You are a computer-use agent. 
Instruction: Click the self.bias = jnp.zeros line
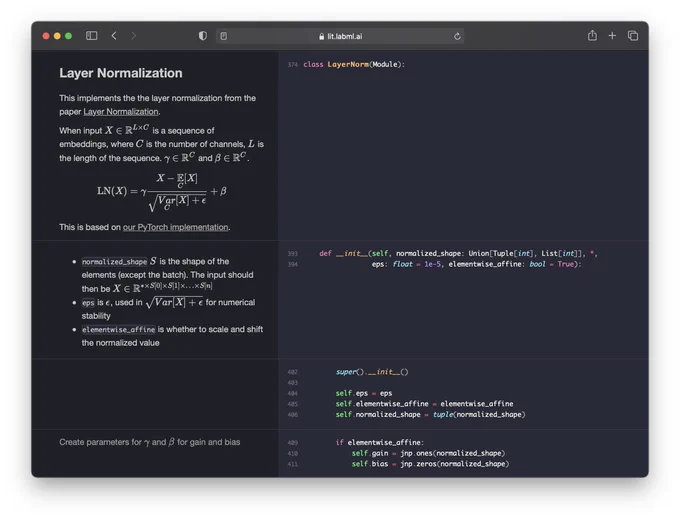pyautogui.click(x=430, y=464)
